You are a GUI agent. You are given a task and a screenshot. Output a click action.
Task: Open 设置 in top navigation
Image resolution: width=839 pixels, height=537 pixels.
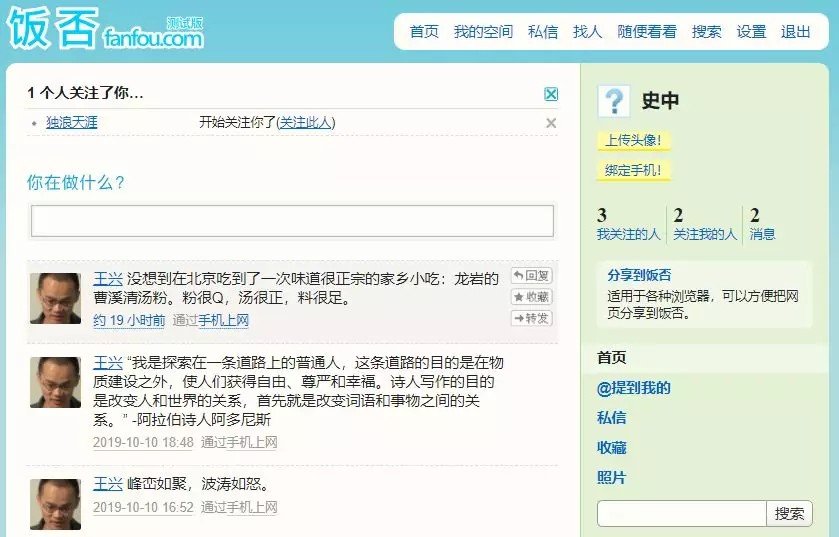(x=751, y=32)
